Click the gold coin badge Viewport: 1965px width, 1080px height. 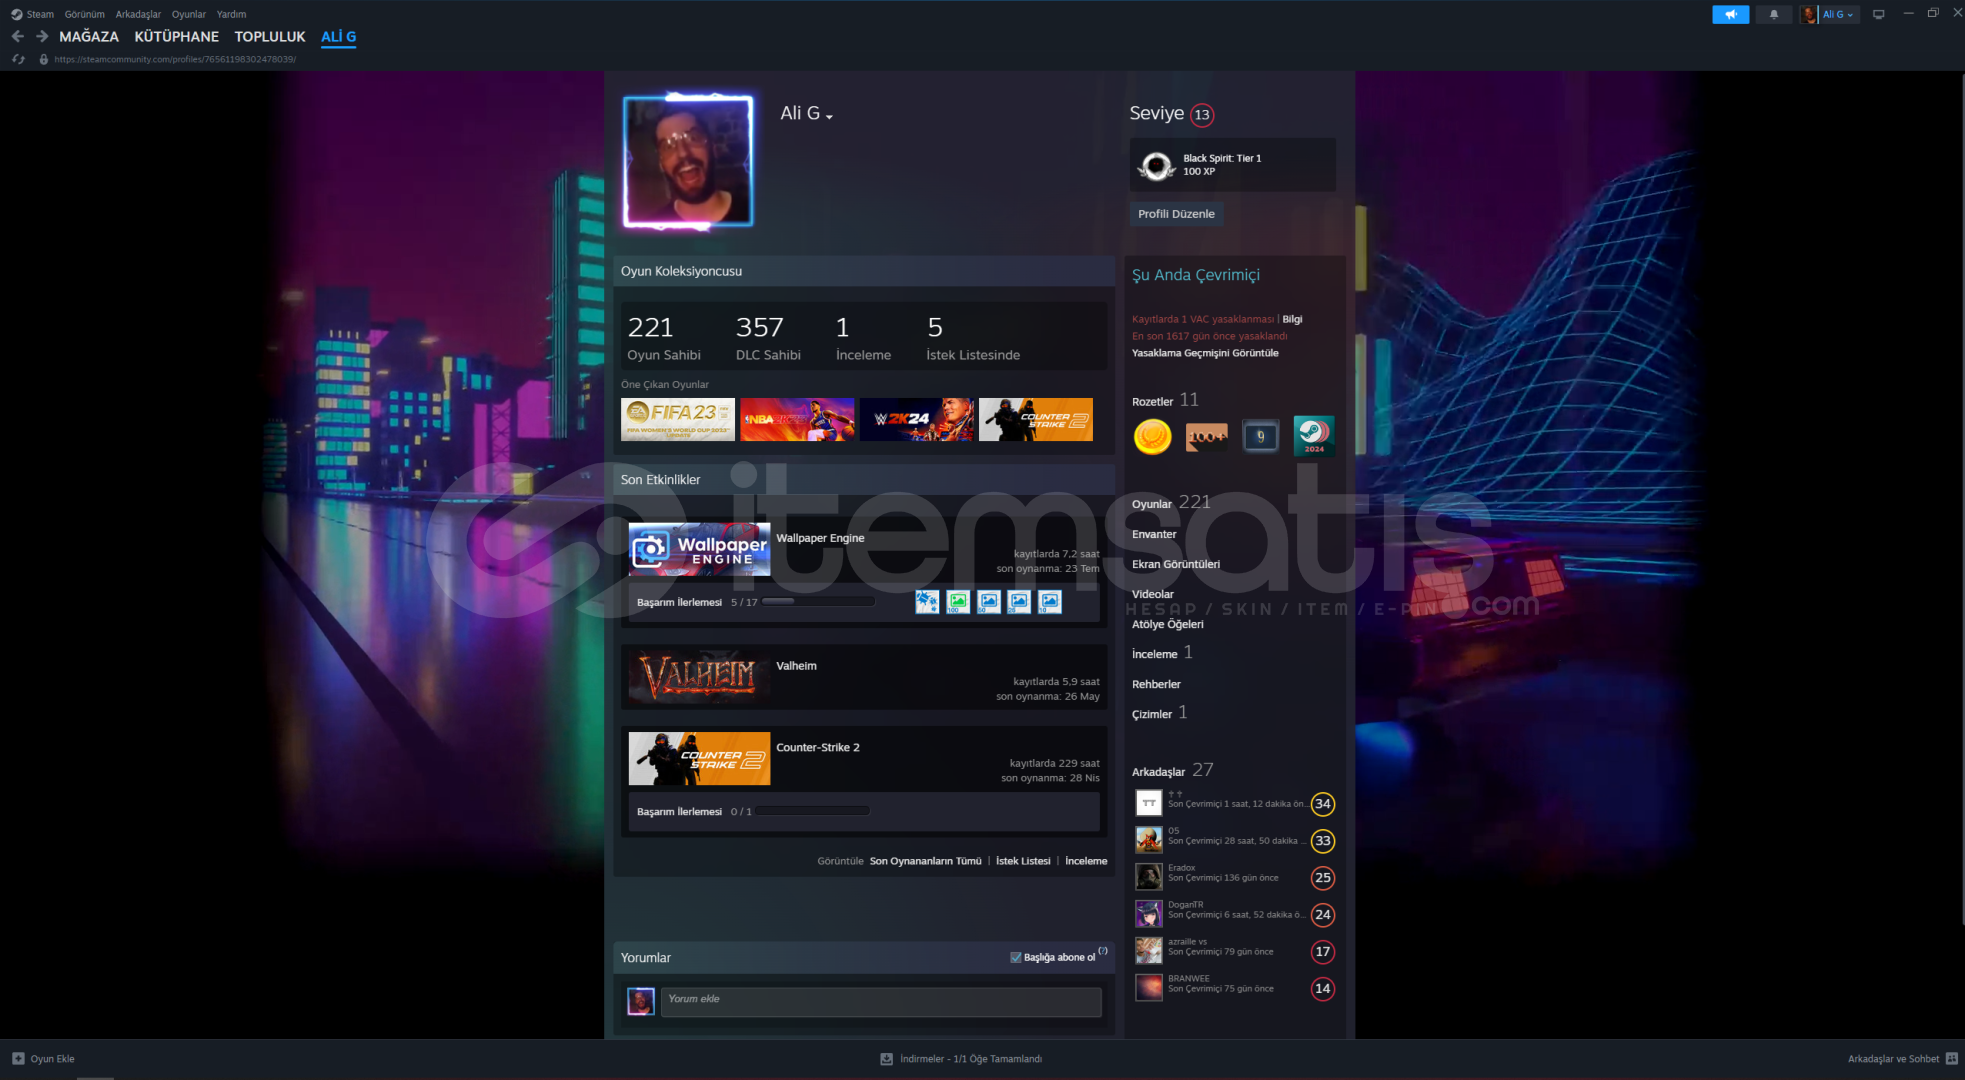coord(1152,436)
